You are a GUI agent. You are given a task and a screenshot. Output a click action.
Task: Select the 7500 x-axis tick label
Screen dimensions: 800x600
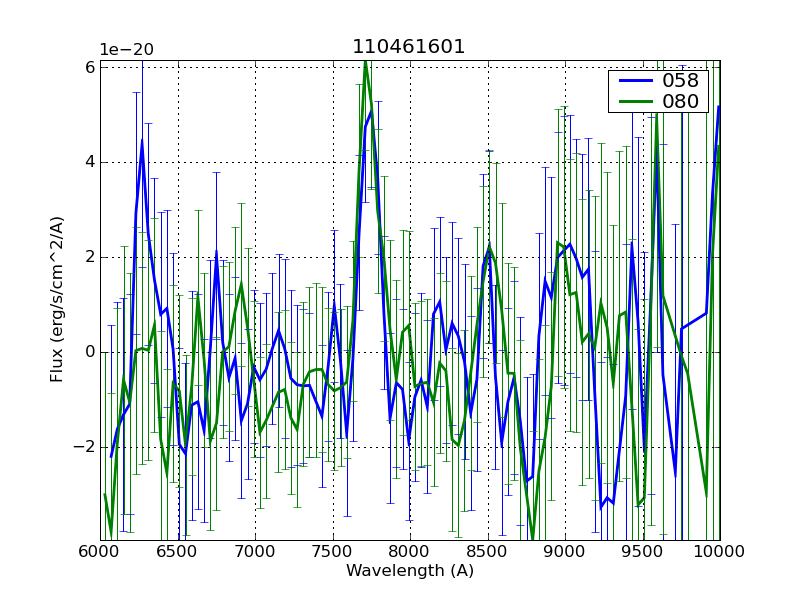tap(333, 552)
